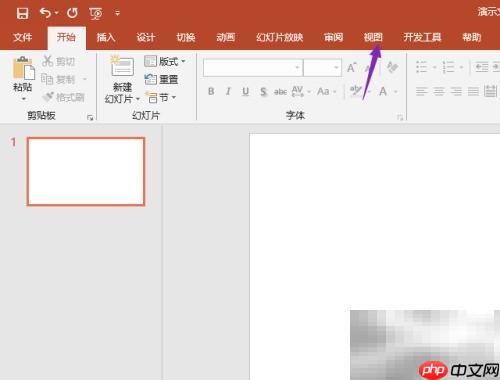Viewport: 500px width, 380px height.
Task: Click Decrease List Level icon
Action: [481, 67]
